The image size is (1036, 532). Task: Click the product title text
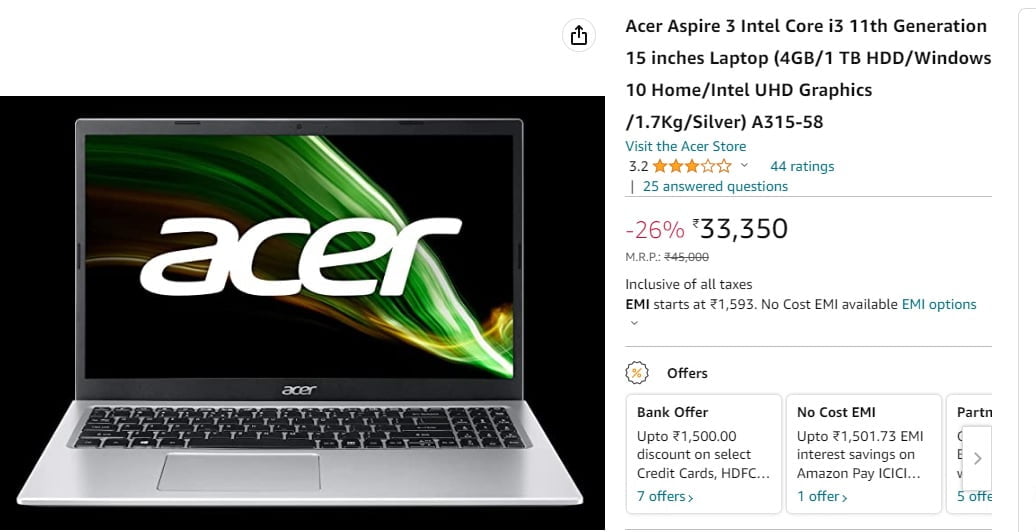point(808,74)
